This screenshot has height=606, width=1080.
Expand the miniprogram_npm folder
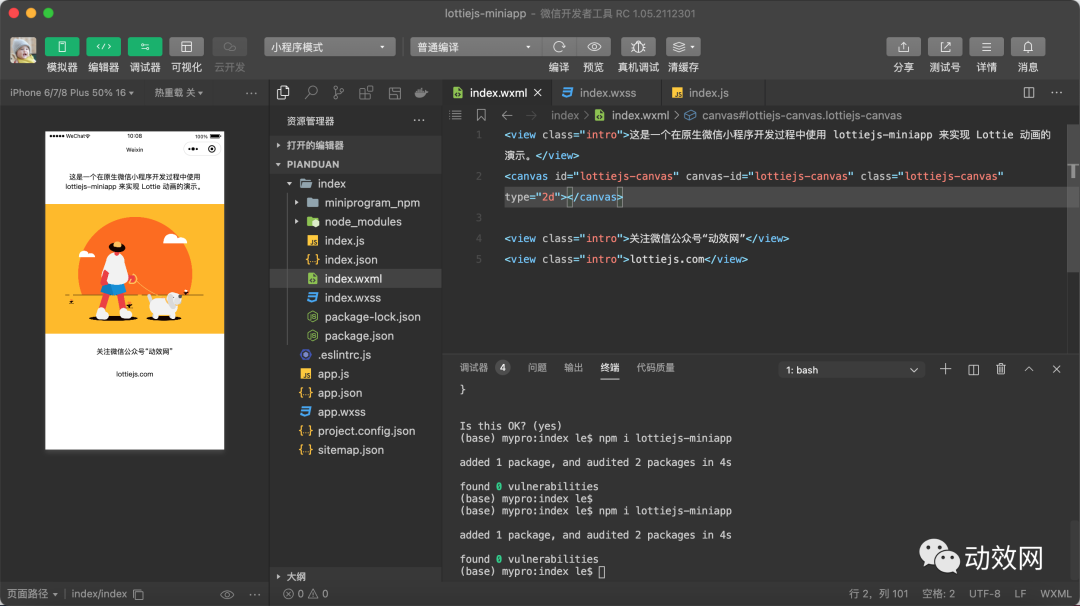[355, 202]
